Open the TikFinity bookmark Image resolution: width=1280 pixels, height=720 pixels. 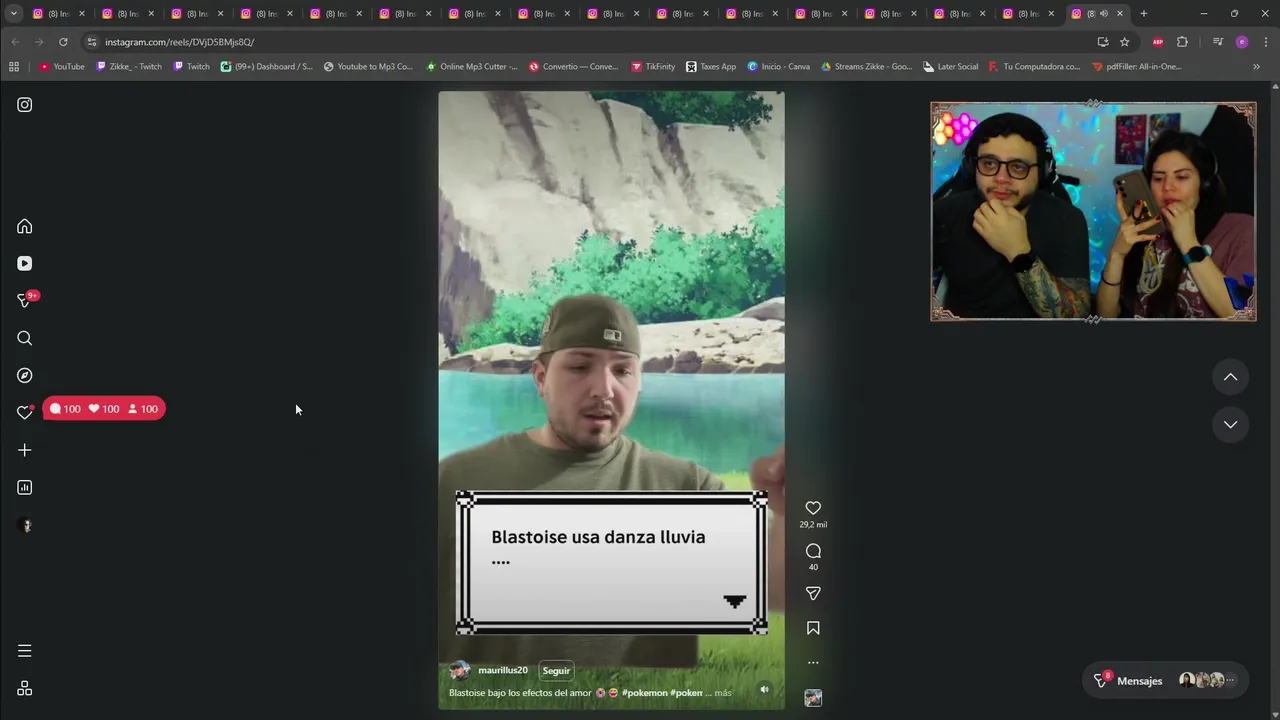coord(653,67)
